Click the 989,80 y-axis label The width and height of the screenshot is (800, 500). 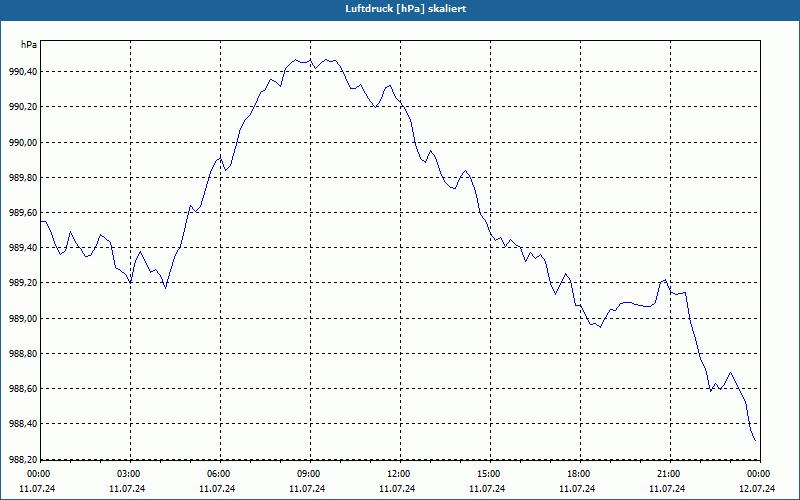click(x=23, y=178)
